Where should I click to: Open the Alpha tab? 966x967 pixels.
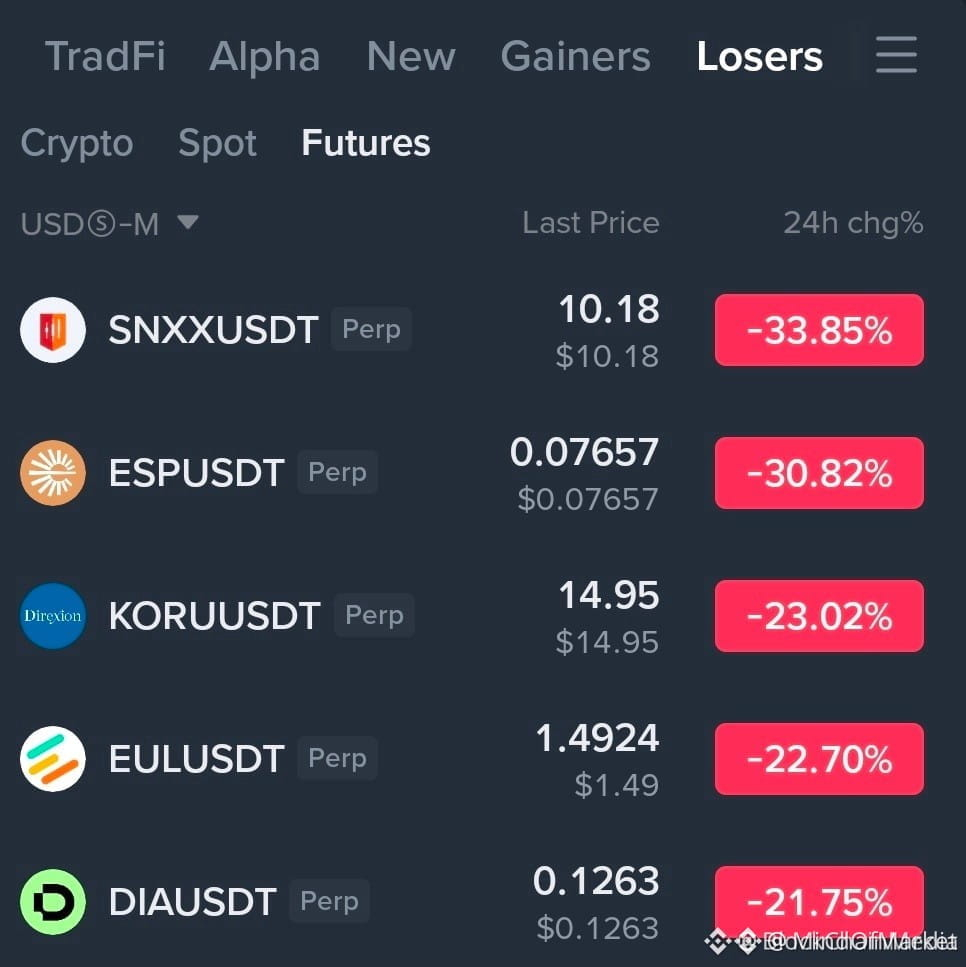[265, 57]
